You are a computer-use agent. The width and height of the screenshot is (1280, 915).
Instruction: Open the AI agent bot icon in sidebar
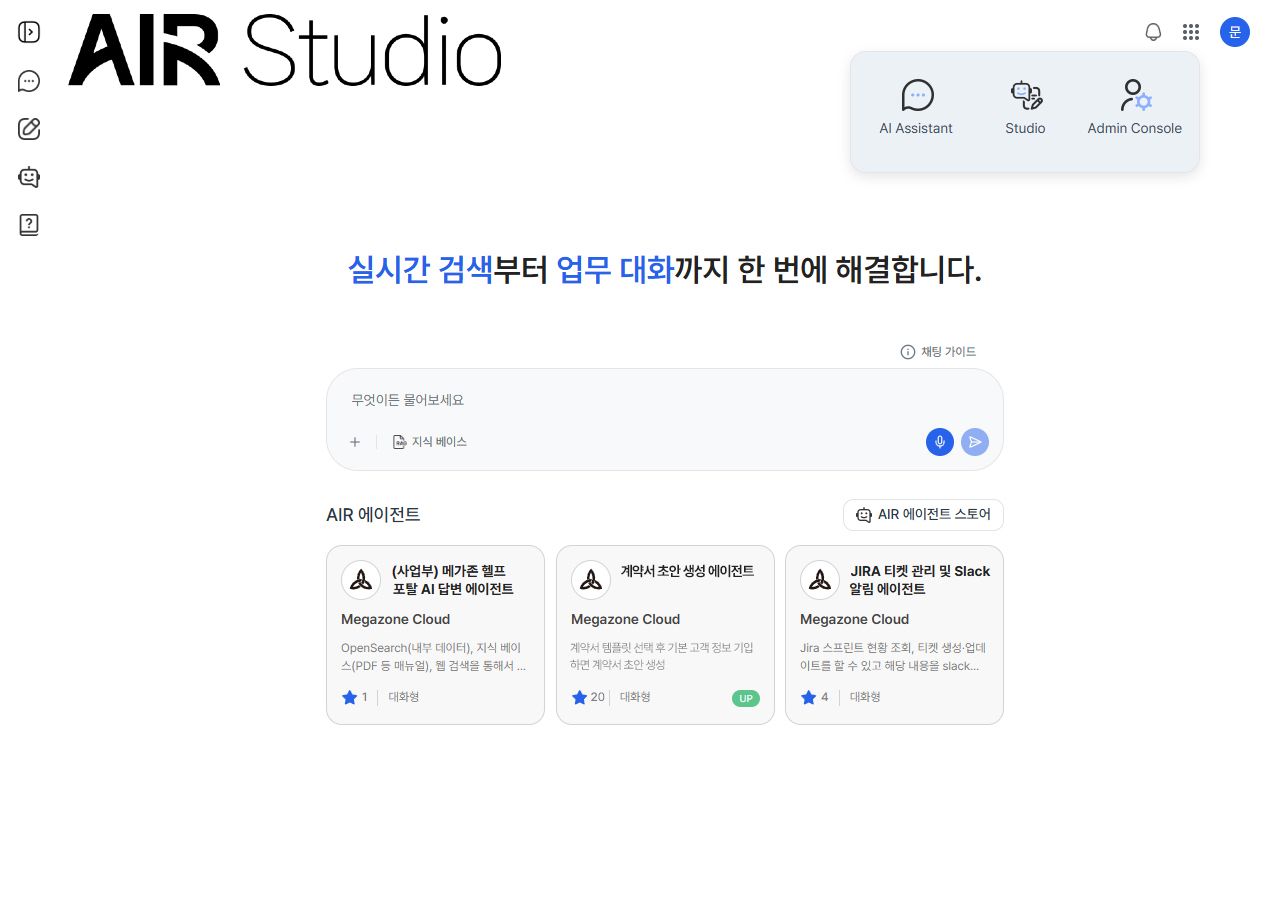[x=28, y=177]
